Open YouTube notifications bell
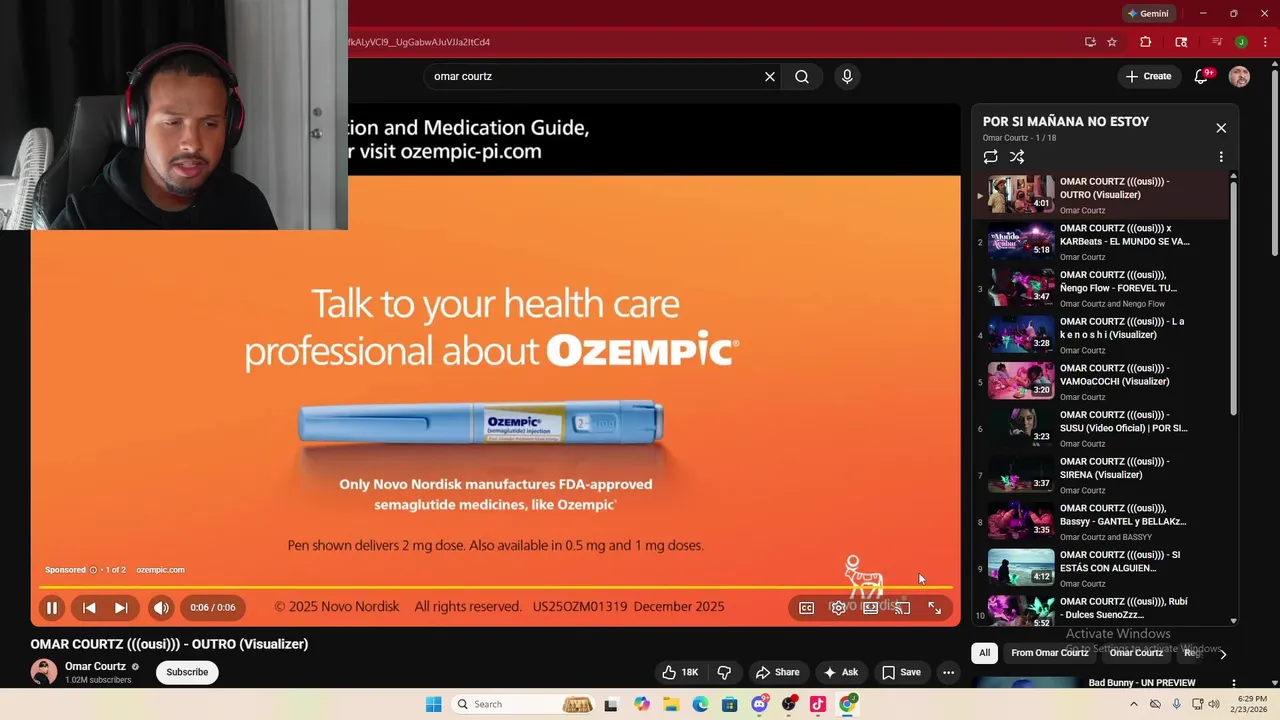 tap(1202, 77)
